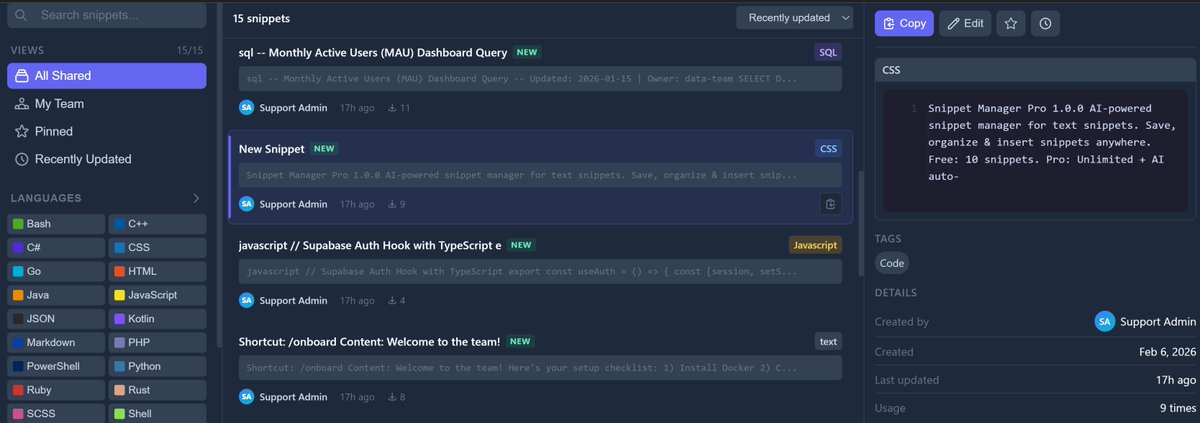
Task: Click the CSS badge on New Snippet card
Action: [828, 149]
